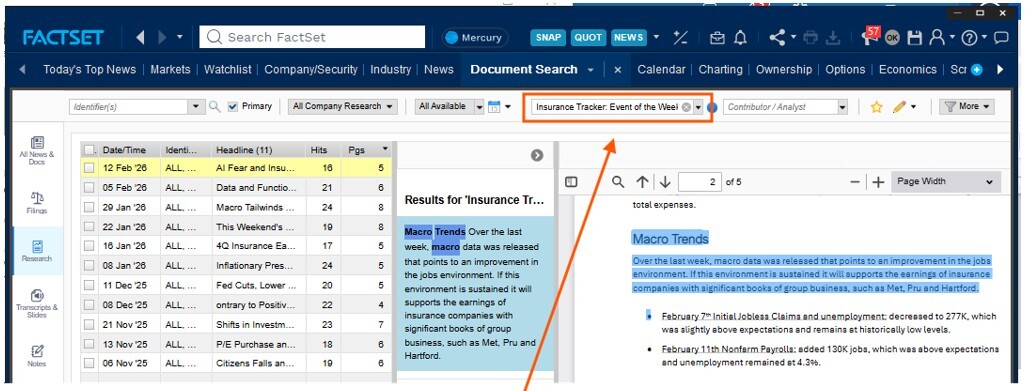
Task: Open the navigation history dropdown arrow
Action: click(x=180, y=37)
